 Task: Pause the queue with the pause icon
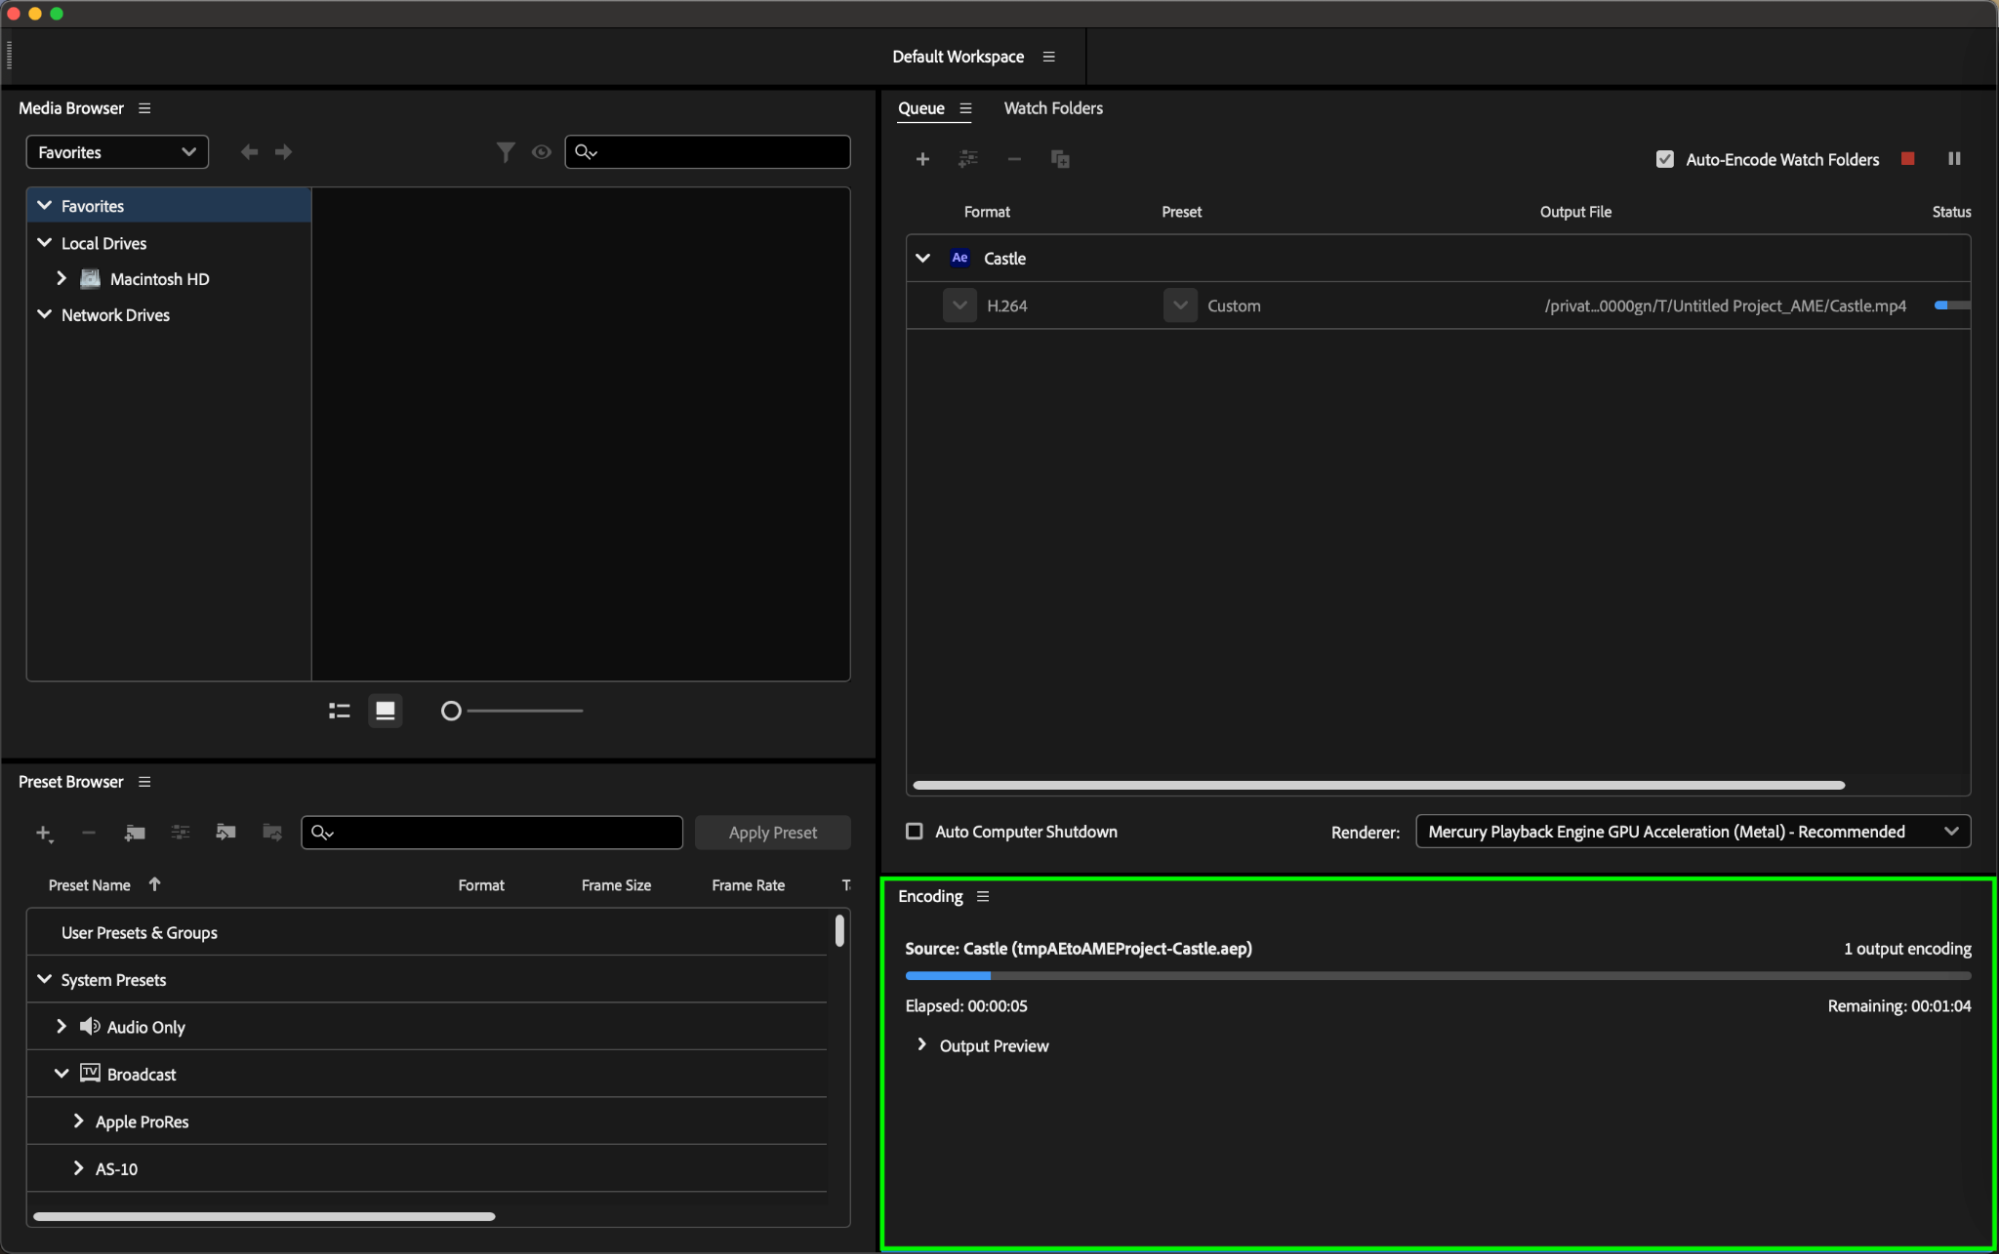point(1954,159)
